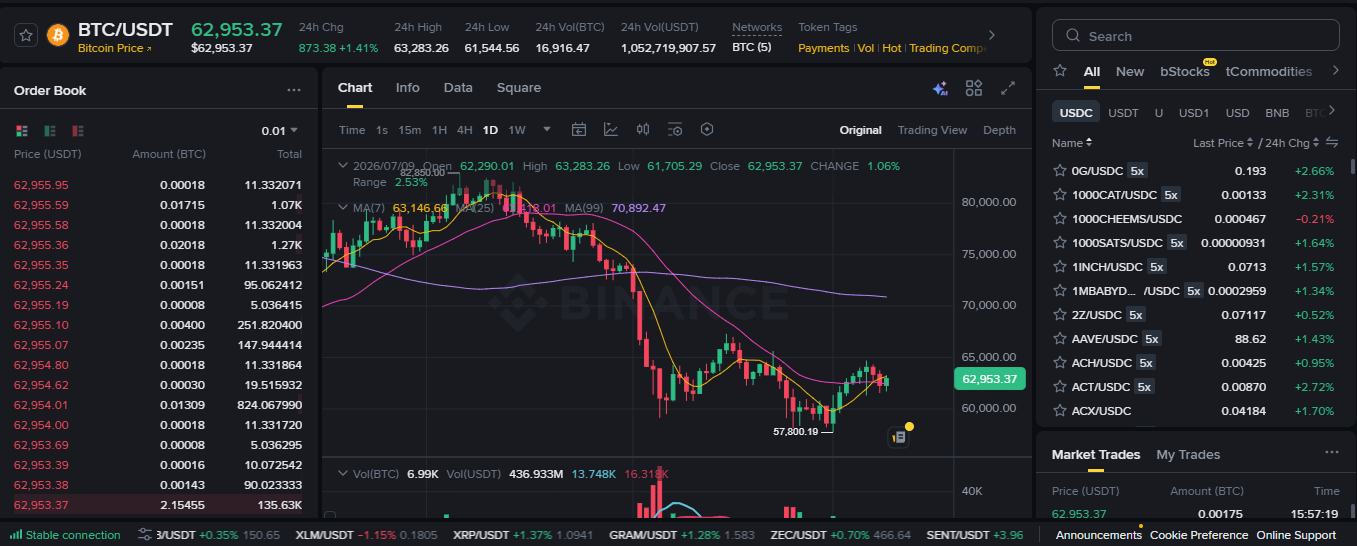The width and height of the screenshot is (1357, 546).
Task: Open chart display settings list icon
Action: (675, 130)
